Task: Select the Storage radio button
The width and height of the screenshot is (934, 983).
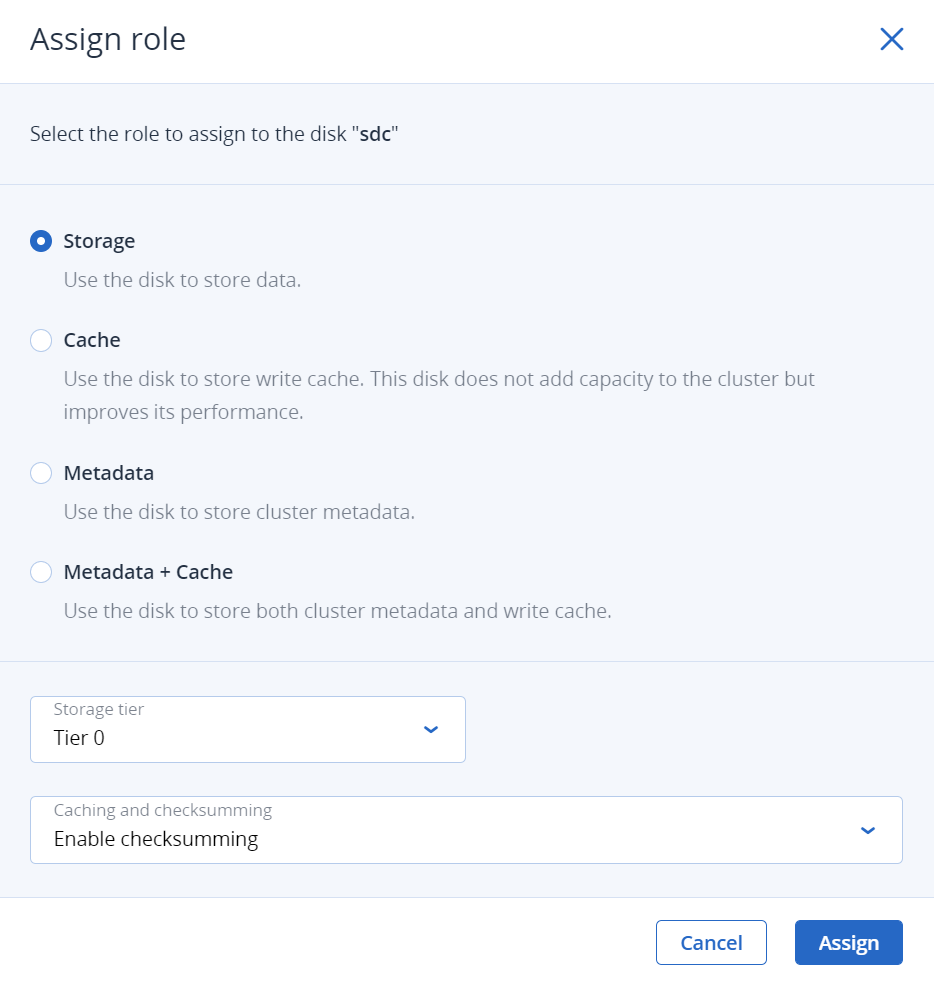Action: click(x=41, y=241)
